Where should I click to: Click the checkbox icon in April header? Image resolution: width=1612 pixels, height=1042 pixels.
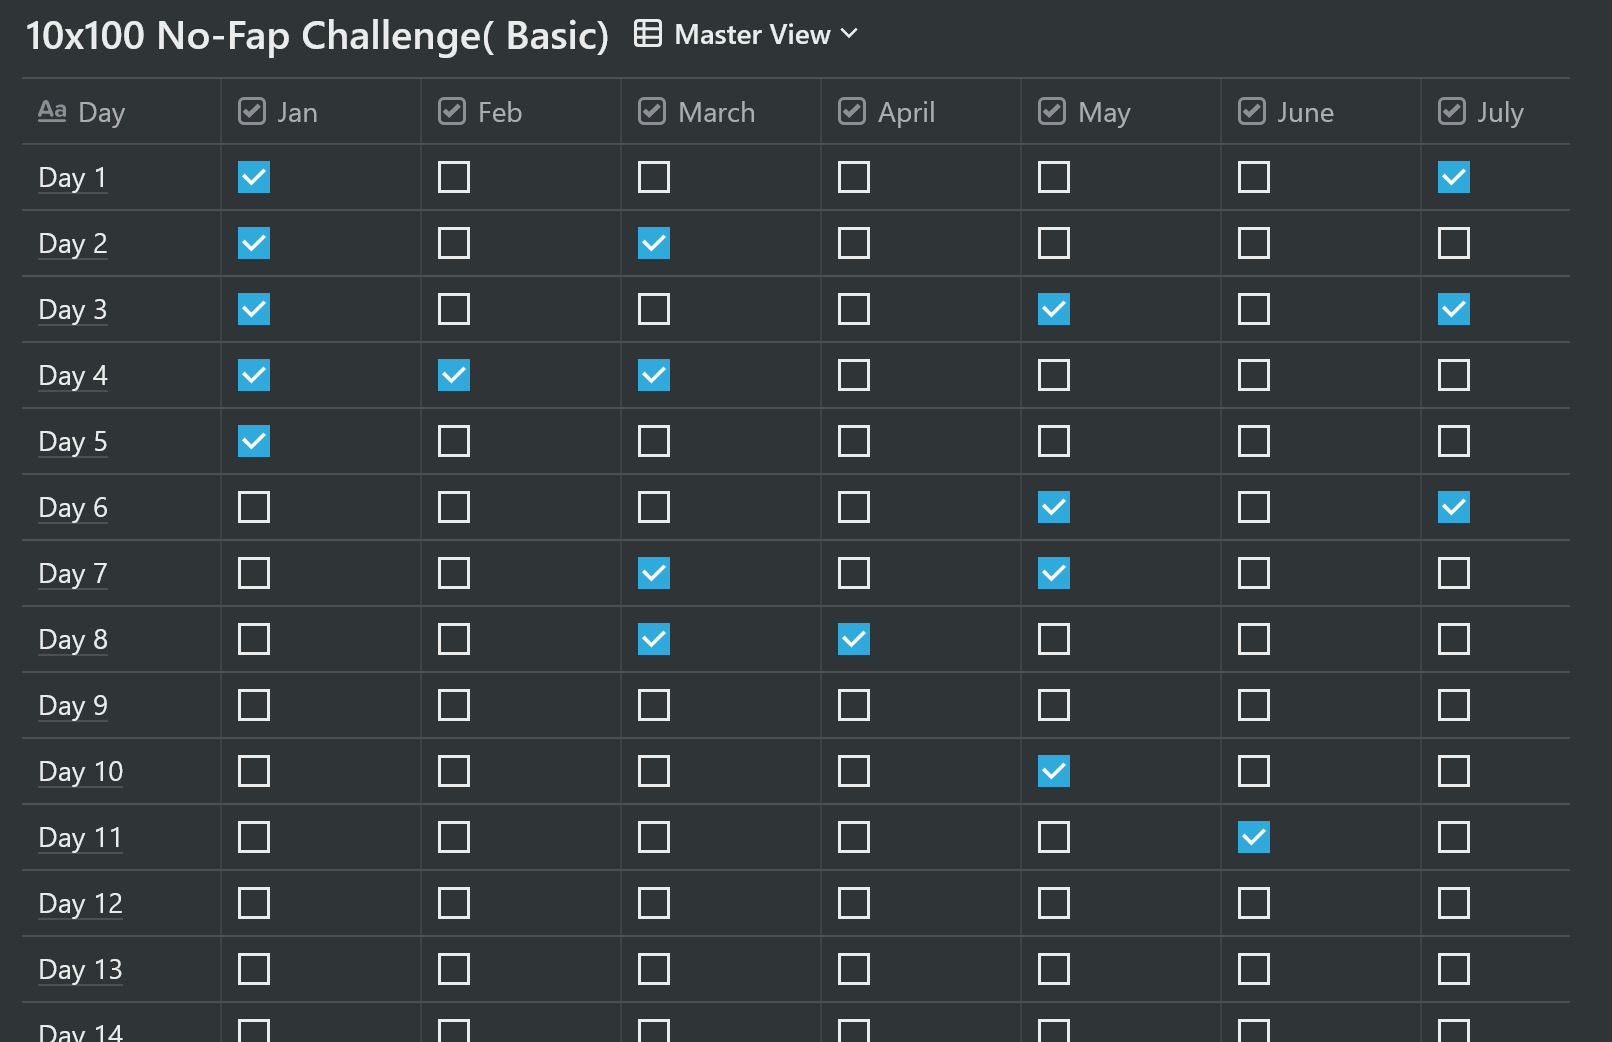click(852, 111)
